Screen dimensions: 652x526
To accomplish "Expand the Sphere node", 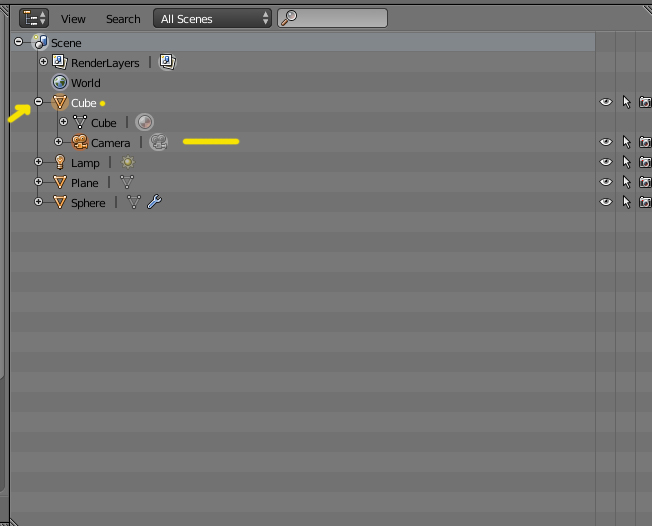I will pyautogui.click(x=38, y=201).
